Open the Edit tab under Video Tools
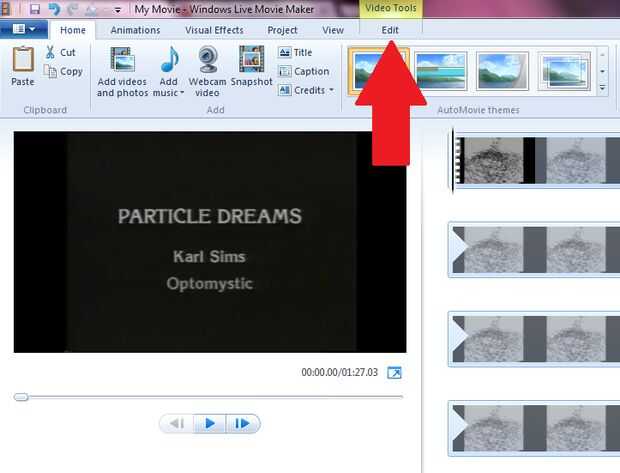 (390, 30)
